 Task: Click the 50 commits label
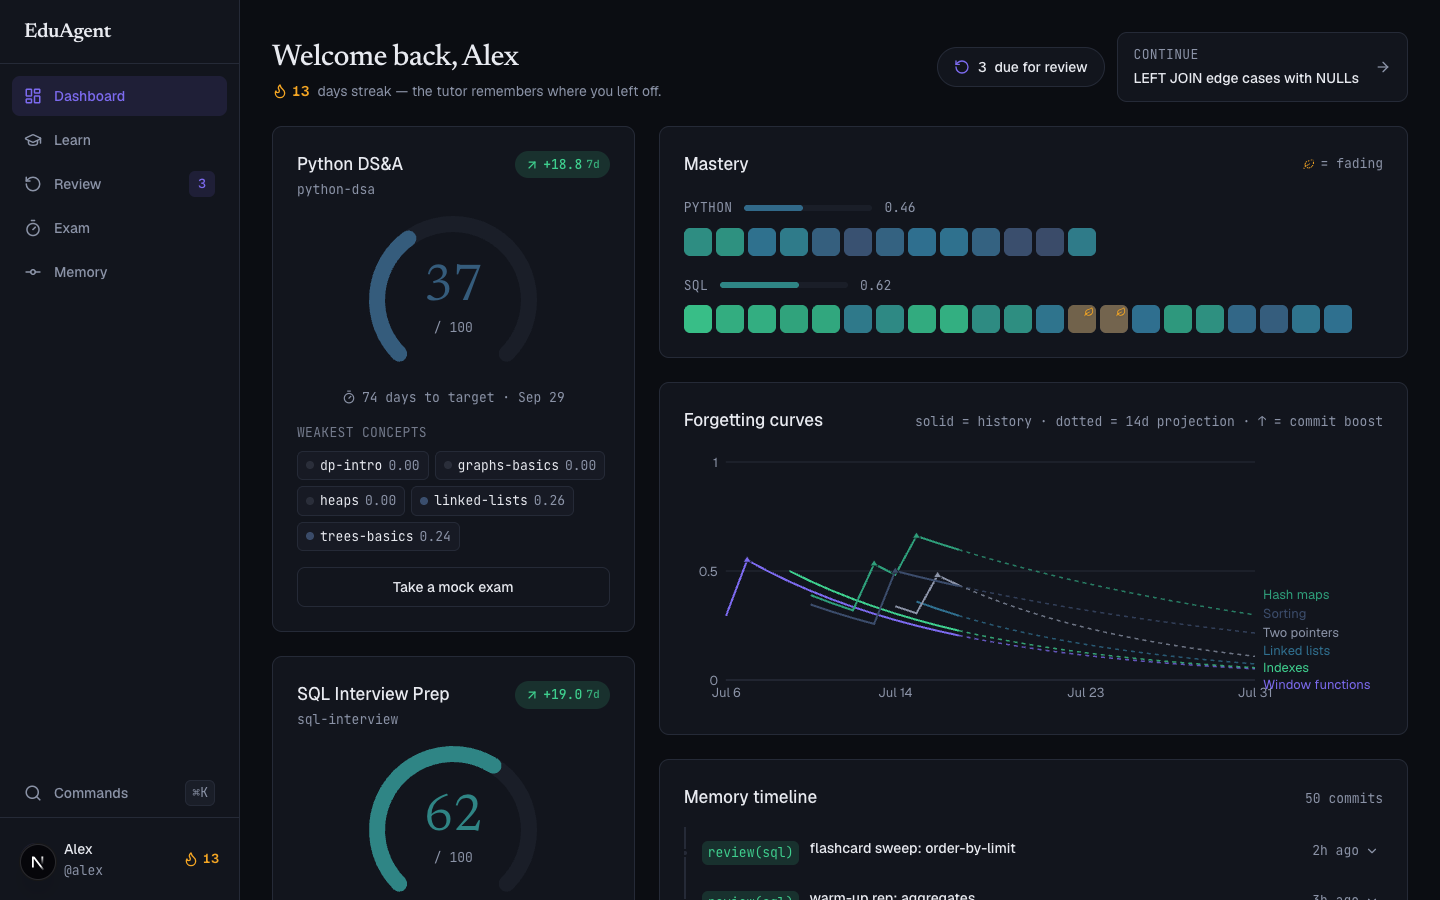tap(1344, 799)
